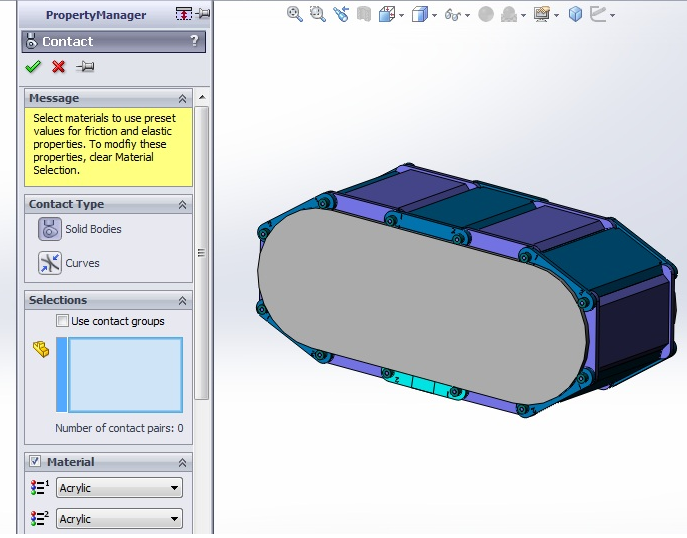Open the second material Acrylic dropdown
This screenshot has height=538, width=687.
point(119,519)
